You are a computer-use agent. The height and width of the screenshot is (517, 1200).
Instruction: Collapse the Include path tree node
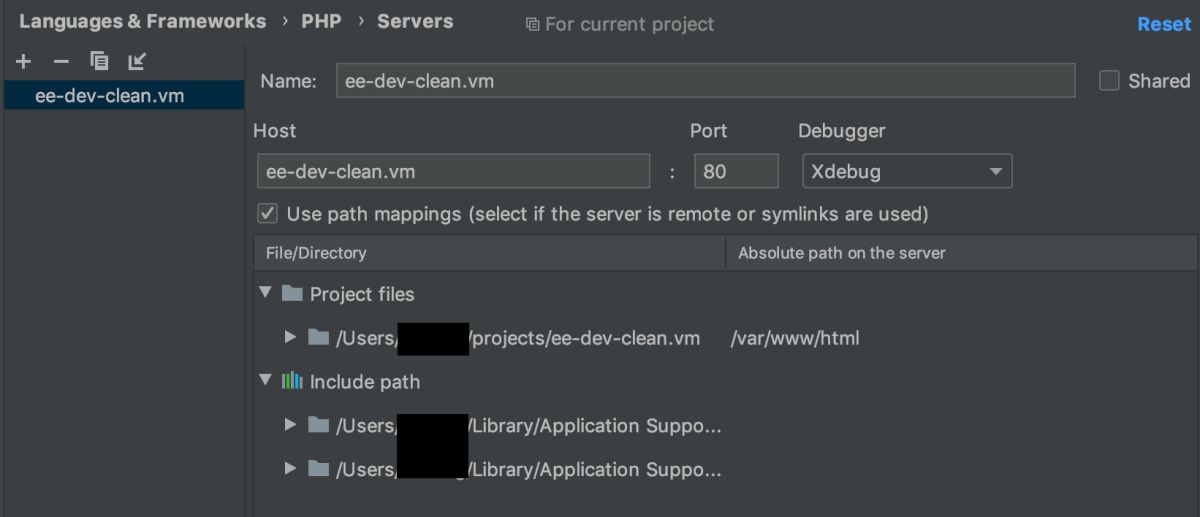[x=265, y=380]
